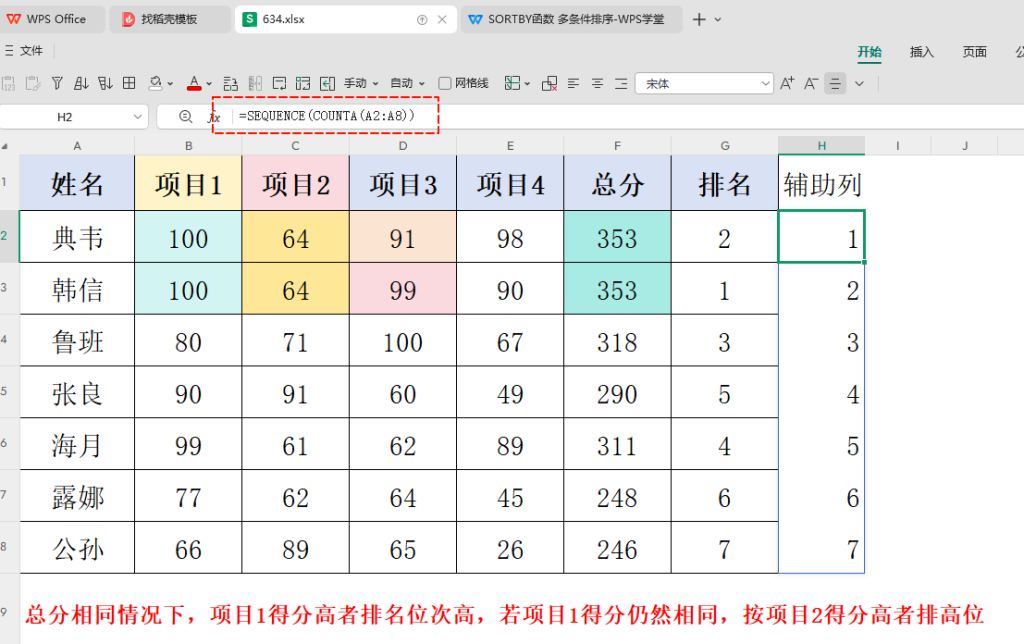Click the table borders grid icon
Viewport: 1024px width, 644px height.
129,83
